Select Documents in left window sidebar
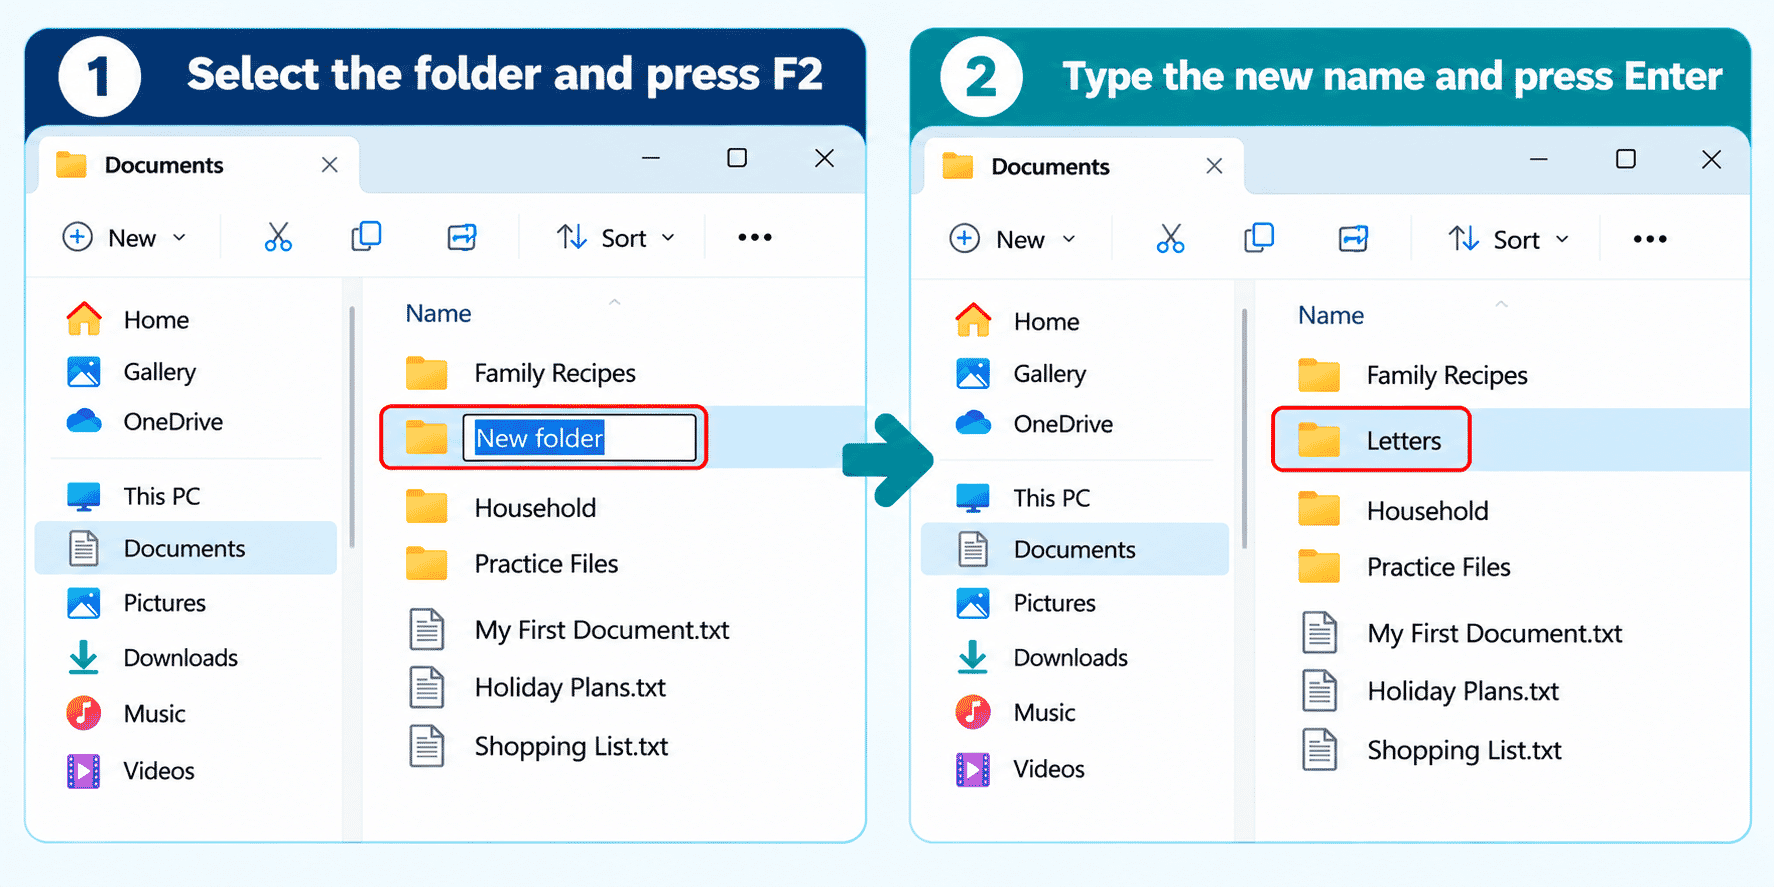 coord(186,548)
